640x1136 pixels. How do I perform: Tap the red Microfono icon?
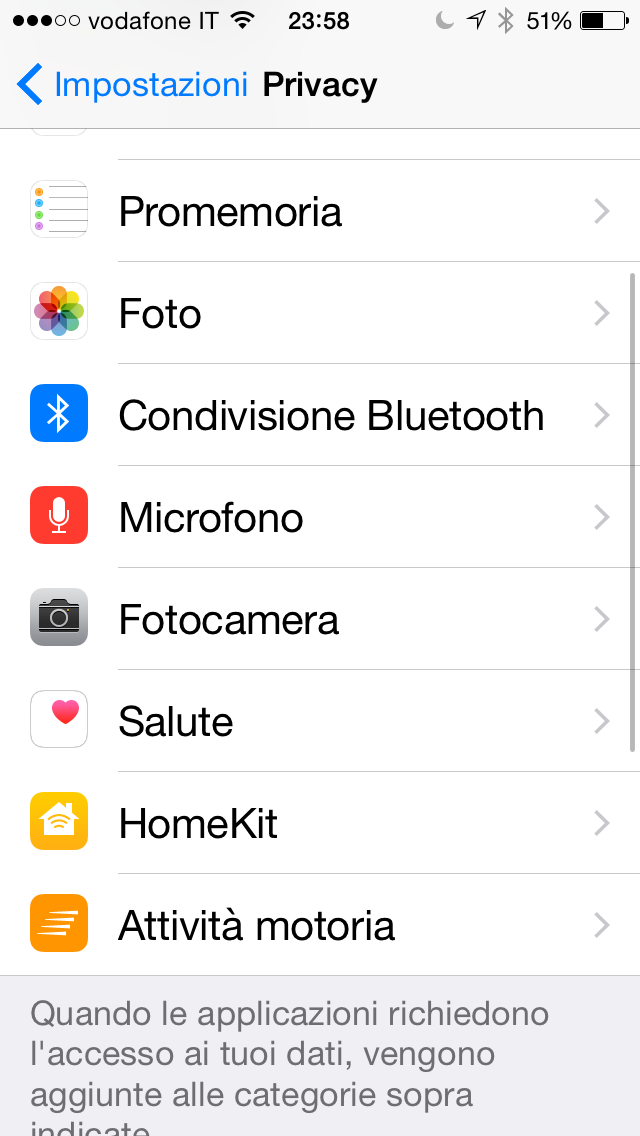click(59, 516)
